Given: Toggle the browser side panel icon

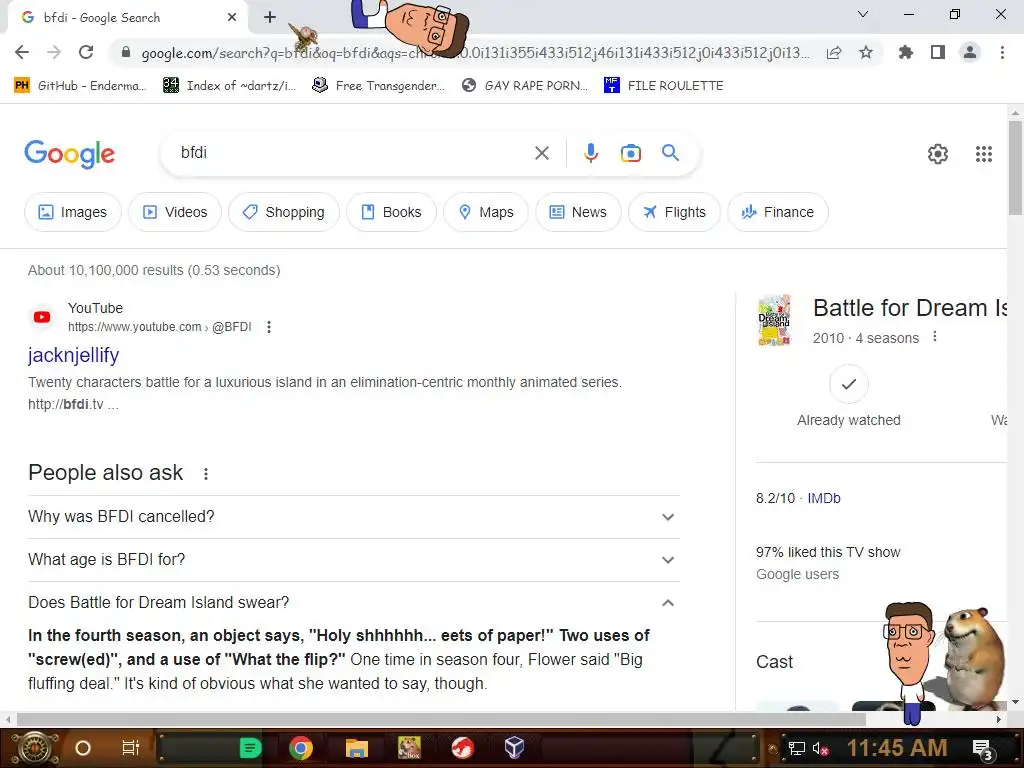Looking at the screenshot, I should [x=938, y=52].
